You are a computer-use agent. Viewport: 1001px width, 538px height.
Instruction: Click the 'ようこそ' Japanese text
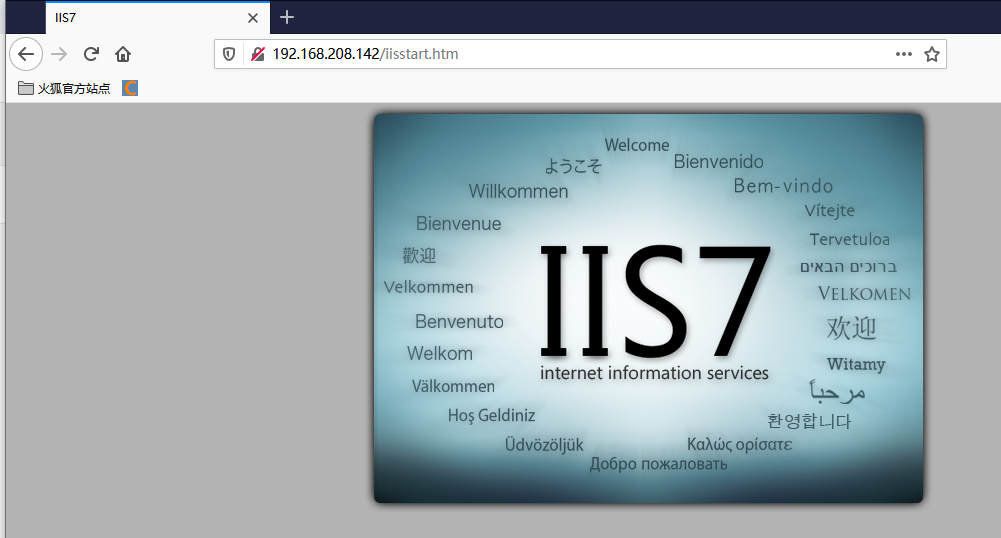tap(573, 166)
